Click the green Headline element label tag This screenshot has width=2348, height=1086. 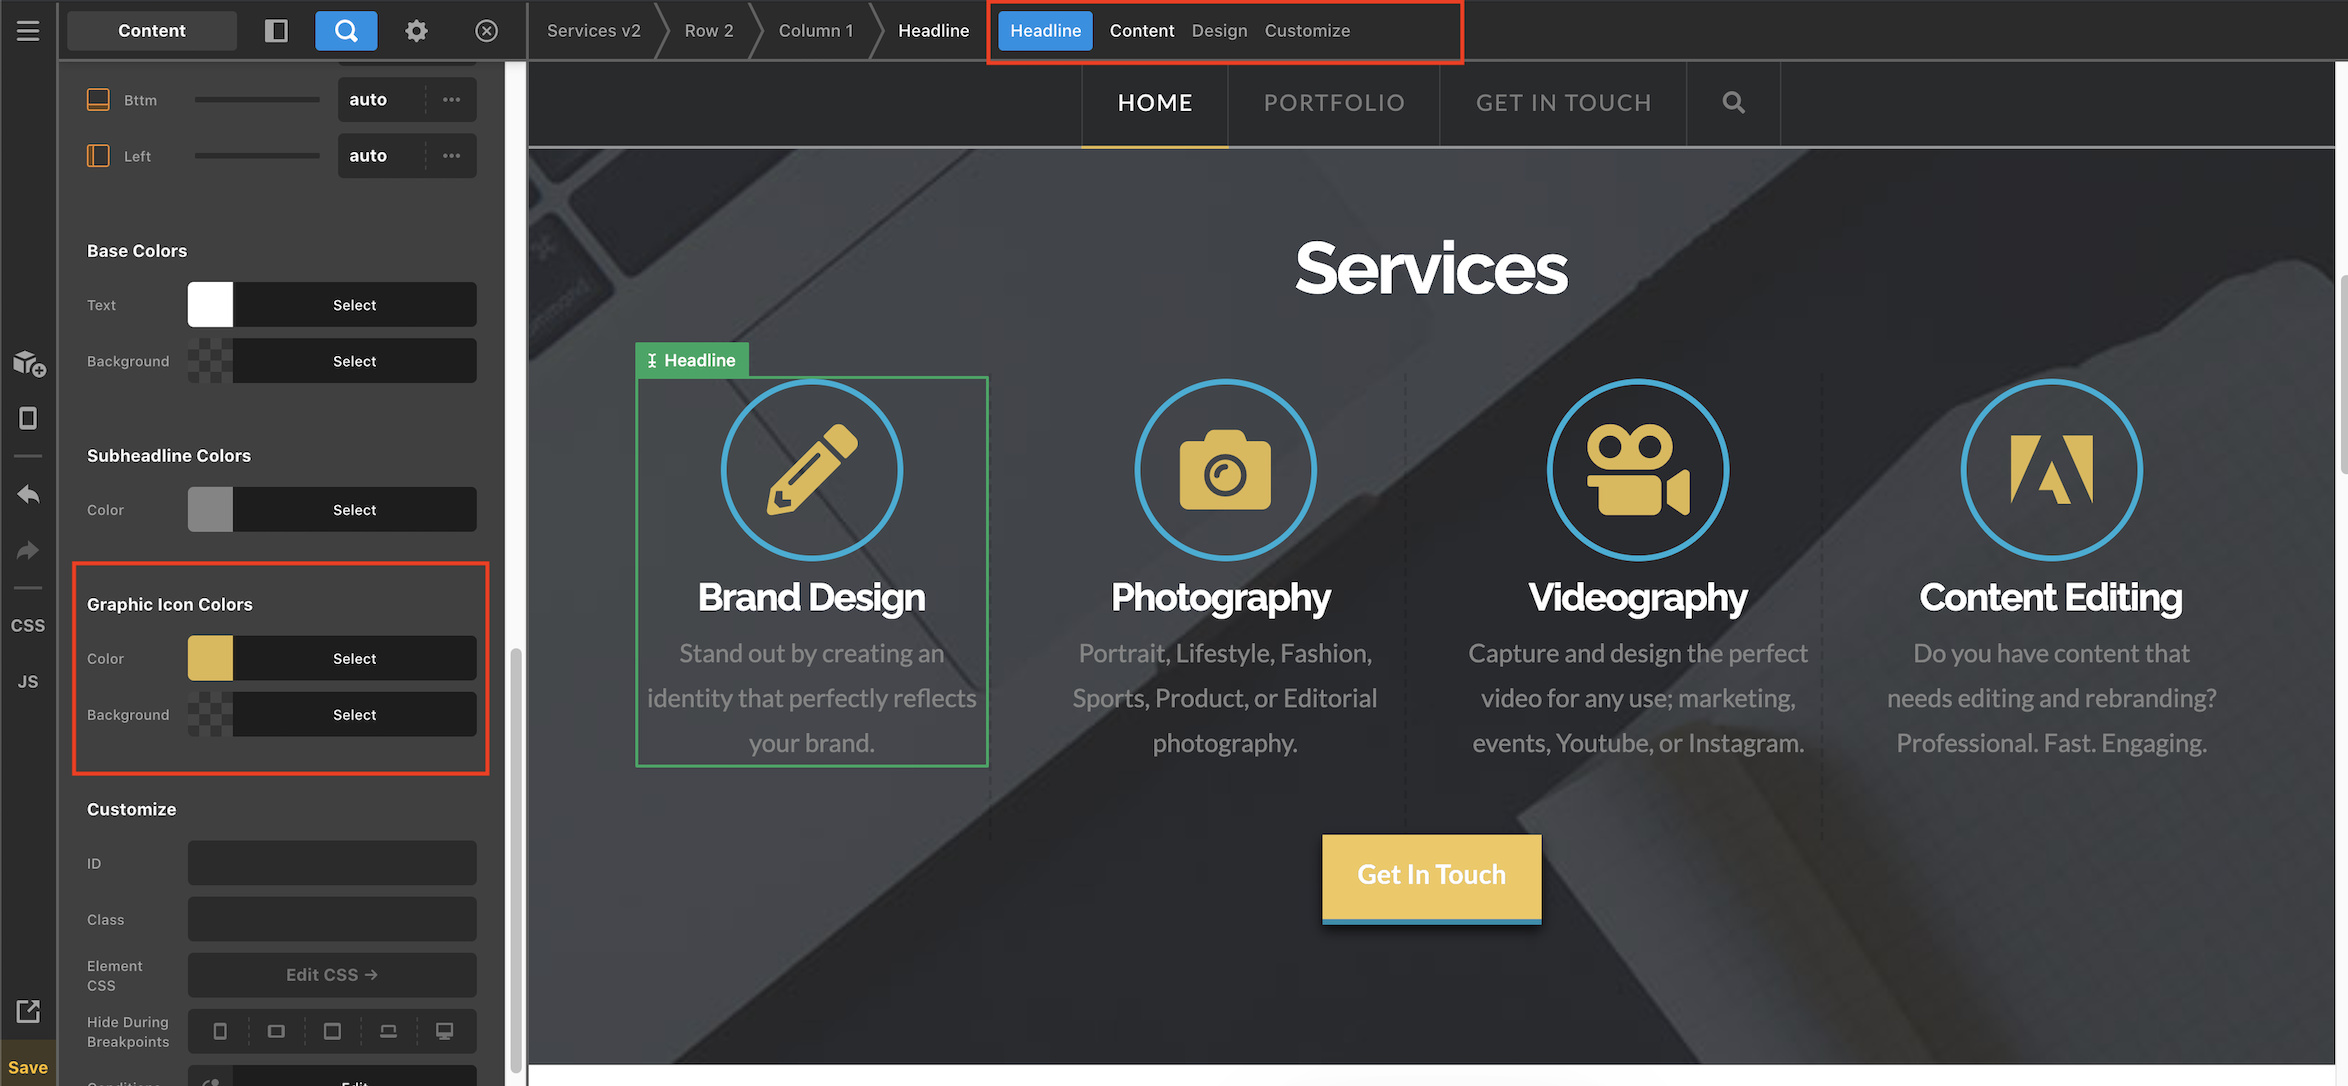(692, 360)
